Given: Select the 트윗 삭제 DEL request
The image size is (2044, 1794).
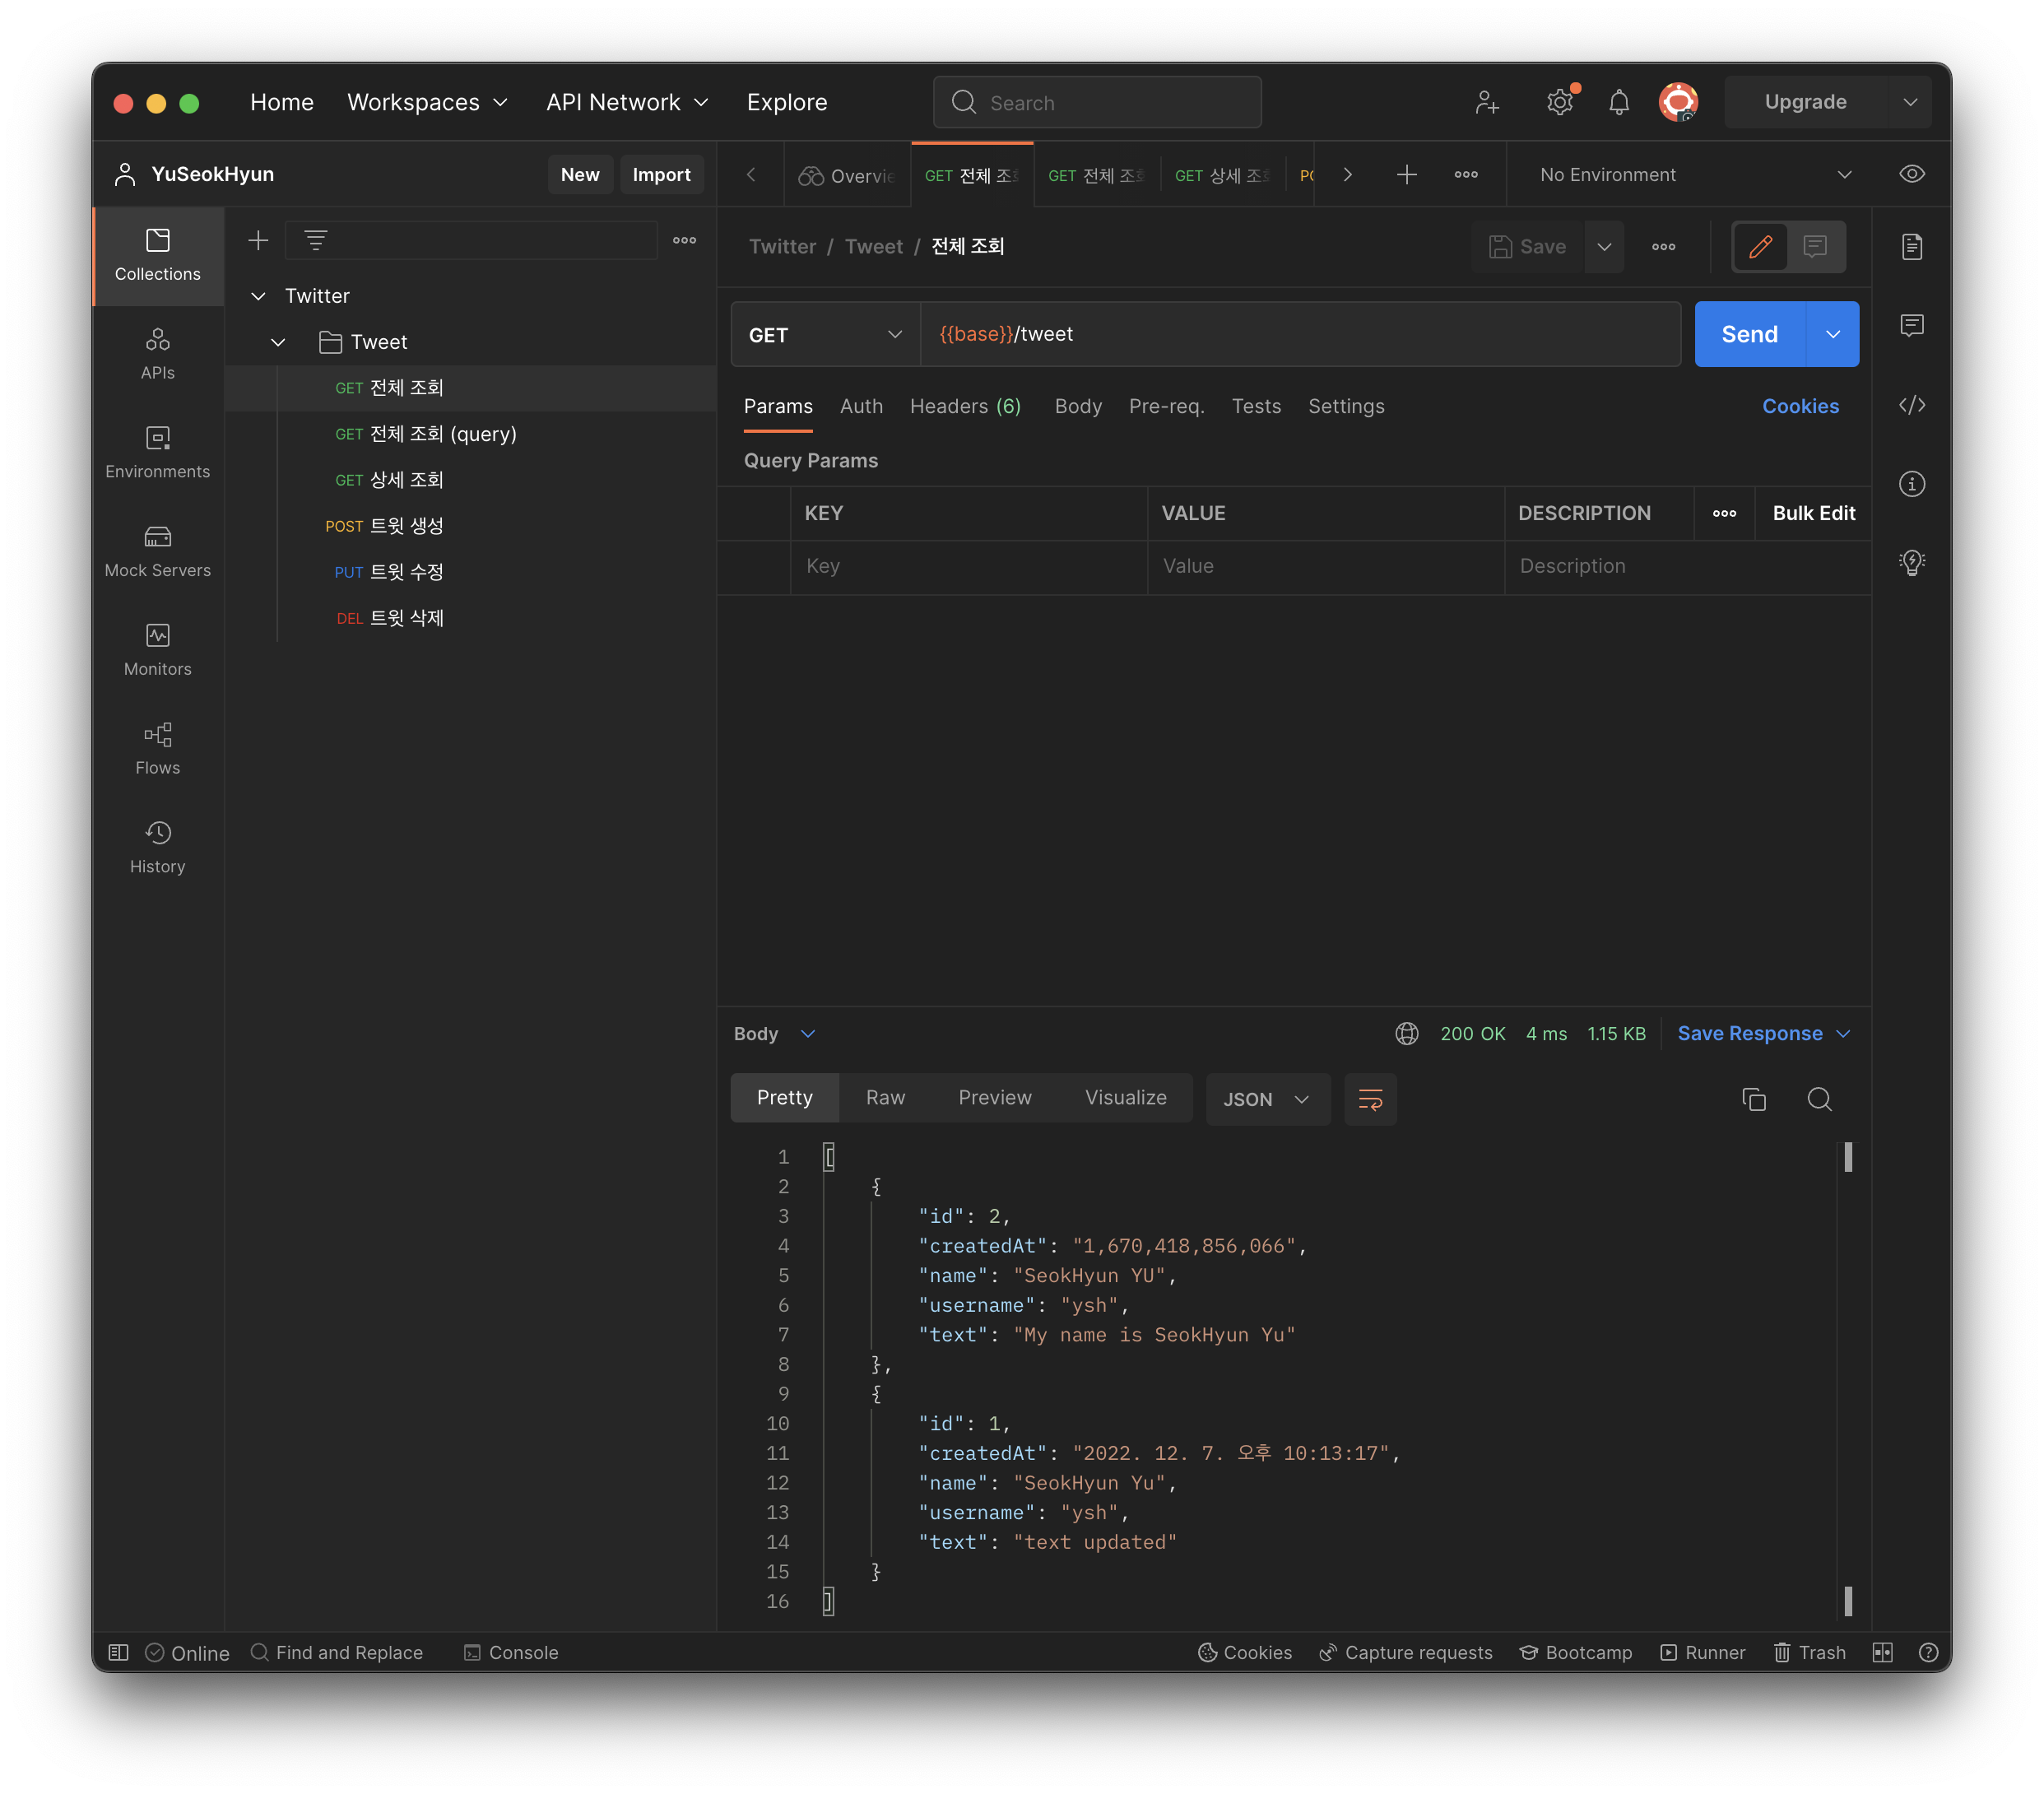Looking at the screenshot, I should coord(470,618).
